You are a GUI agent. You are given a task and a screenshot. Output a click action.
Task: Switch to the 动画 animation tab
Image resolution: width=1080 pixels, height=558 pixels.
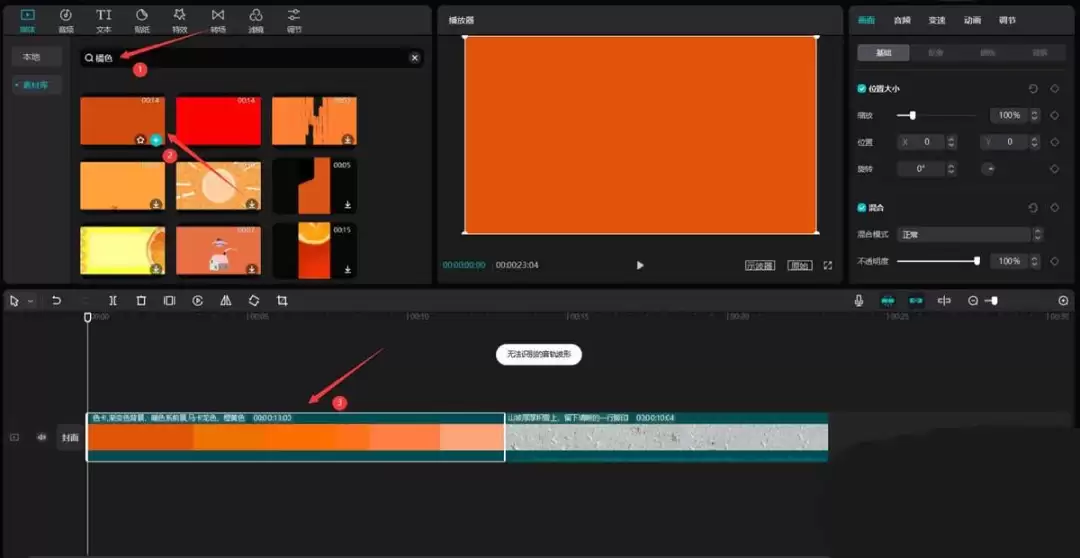coord(972,20)
